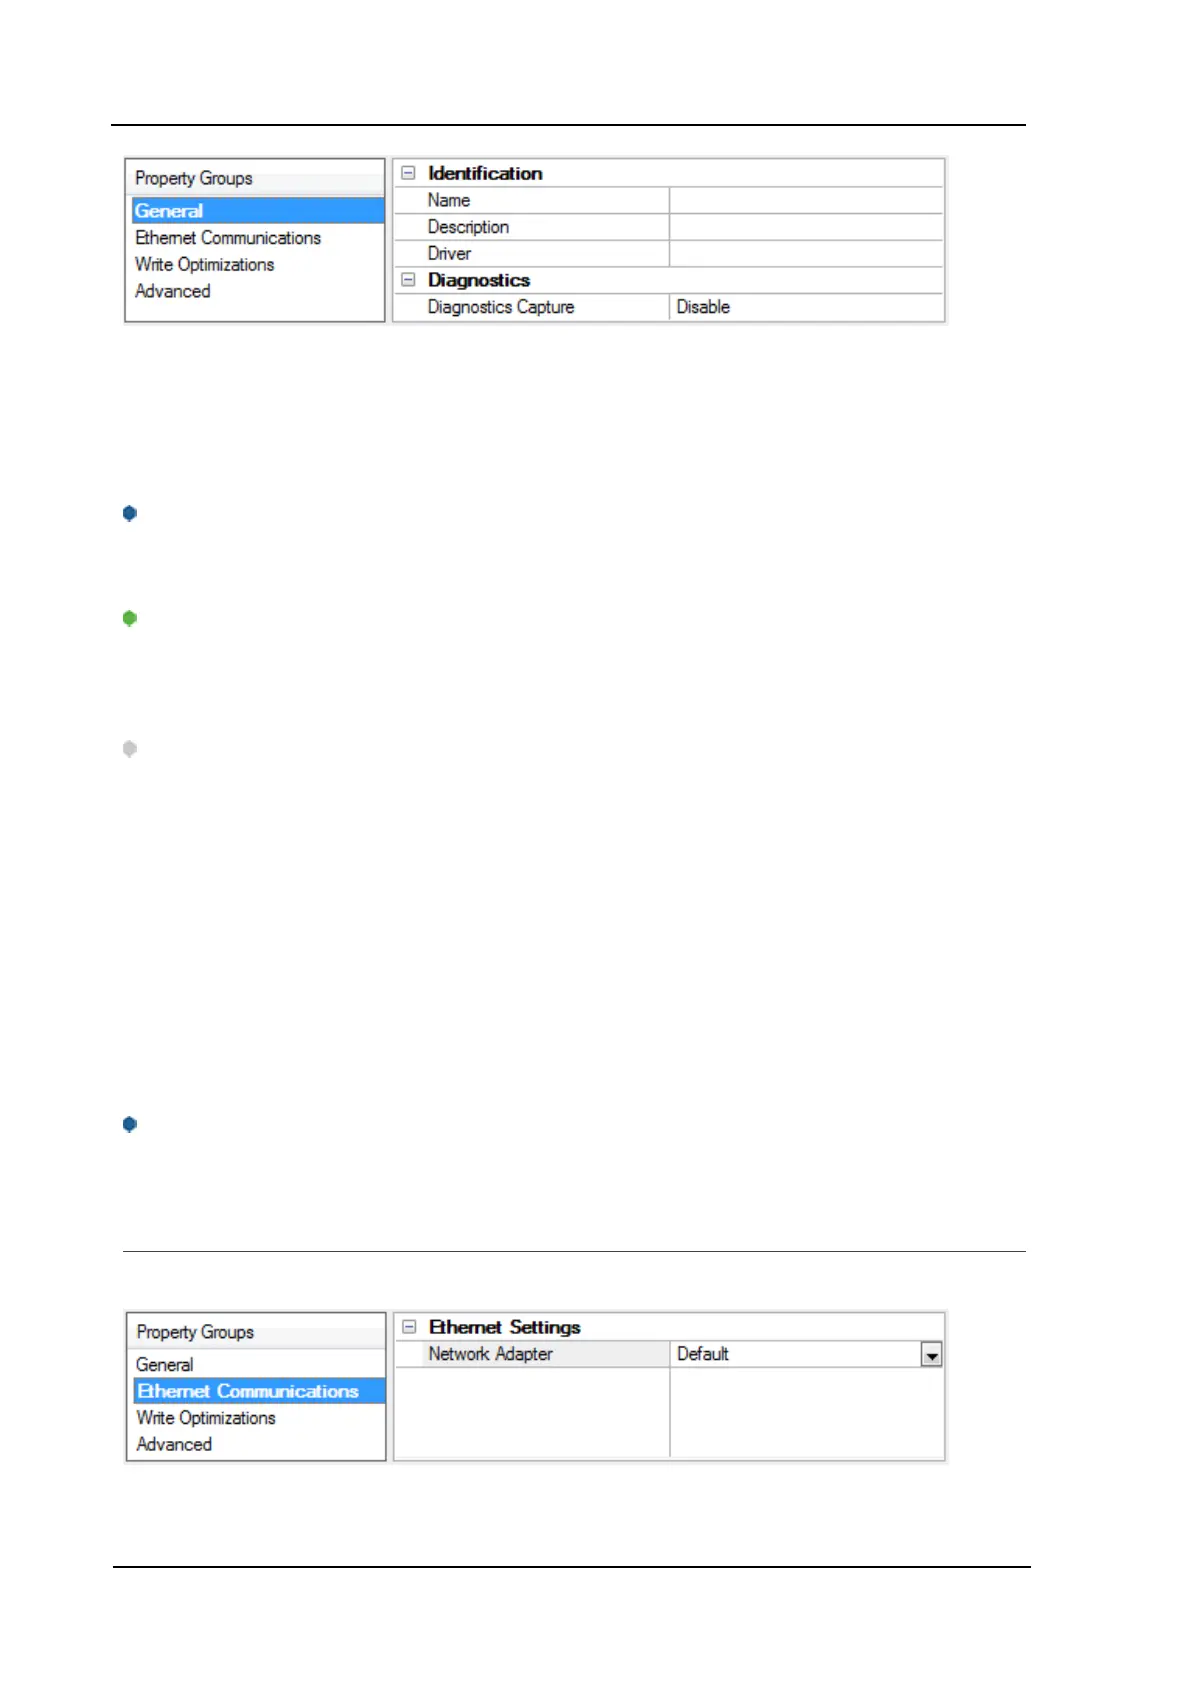This screenshot has height=1684, width=1191.
Task: Click the Name property label
Action: point(449,200)
